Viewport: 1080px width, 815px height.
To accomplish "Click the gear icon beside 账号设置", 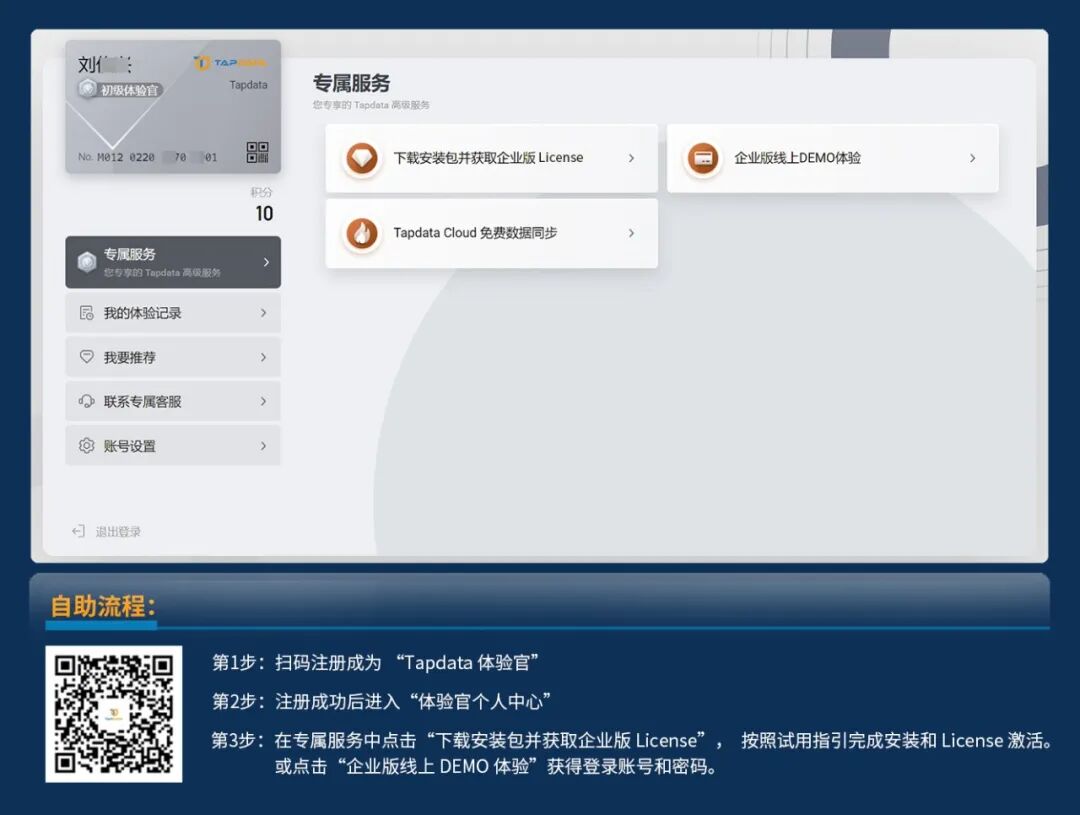I will (x=88, y=445).
